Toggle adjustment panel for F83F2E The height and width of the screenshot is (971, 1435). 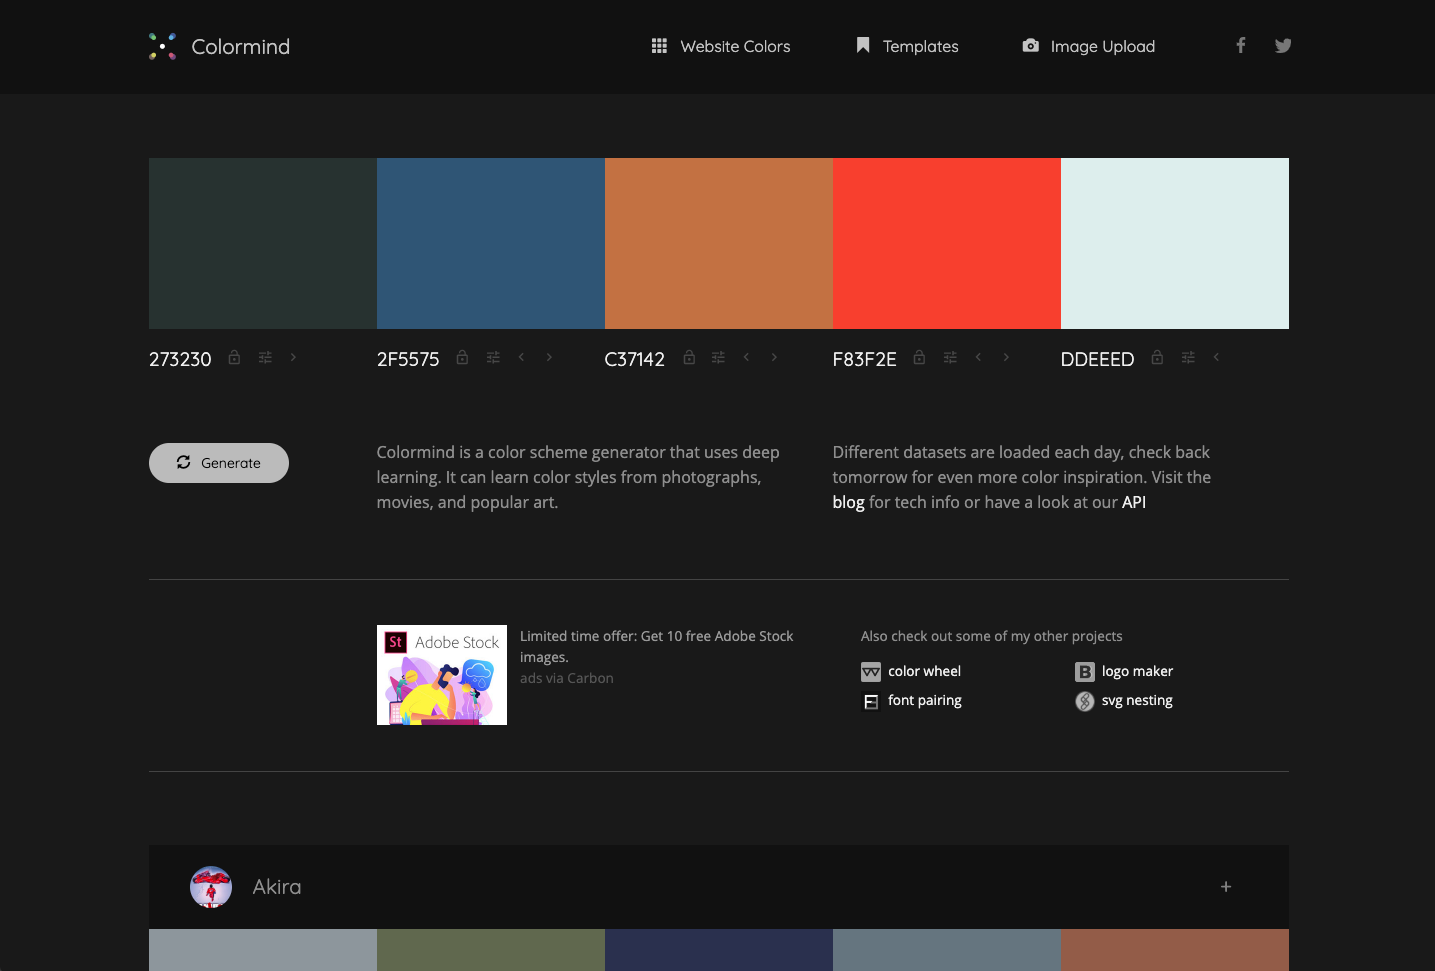950,357
